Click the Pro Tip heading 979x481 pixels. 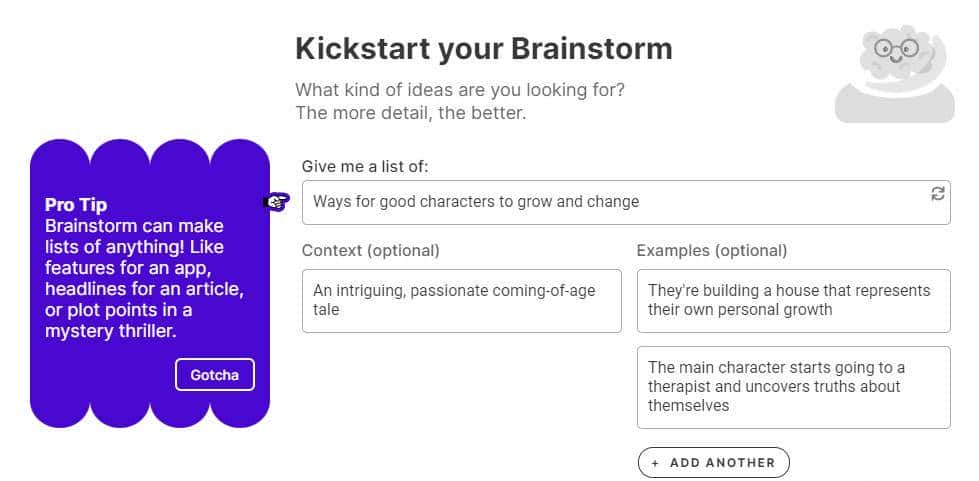[76, 205]
